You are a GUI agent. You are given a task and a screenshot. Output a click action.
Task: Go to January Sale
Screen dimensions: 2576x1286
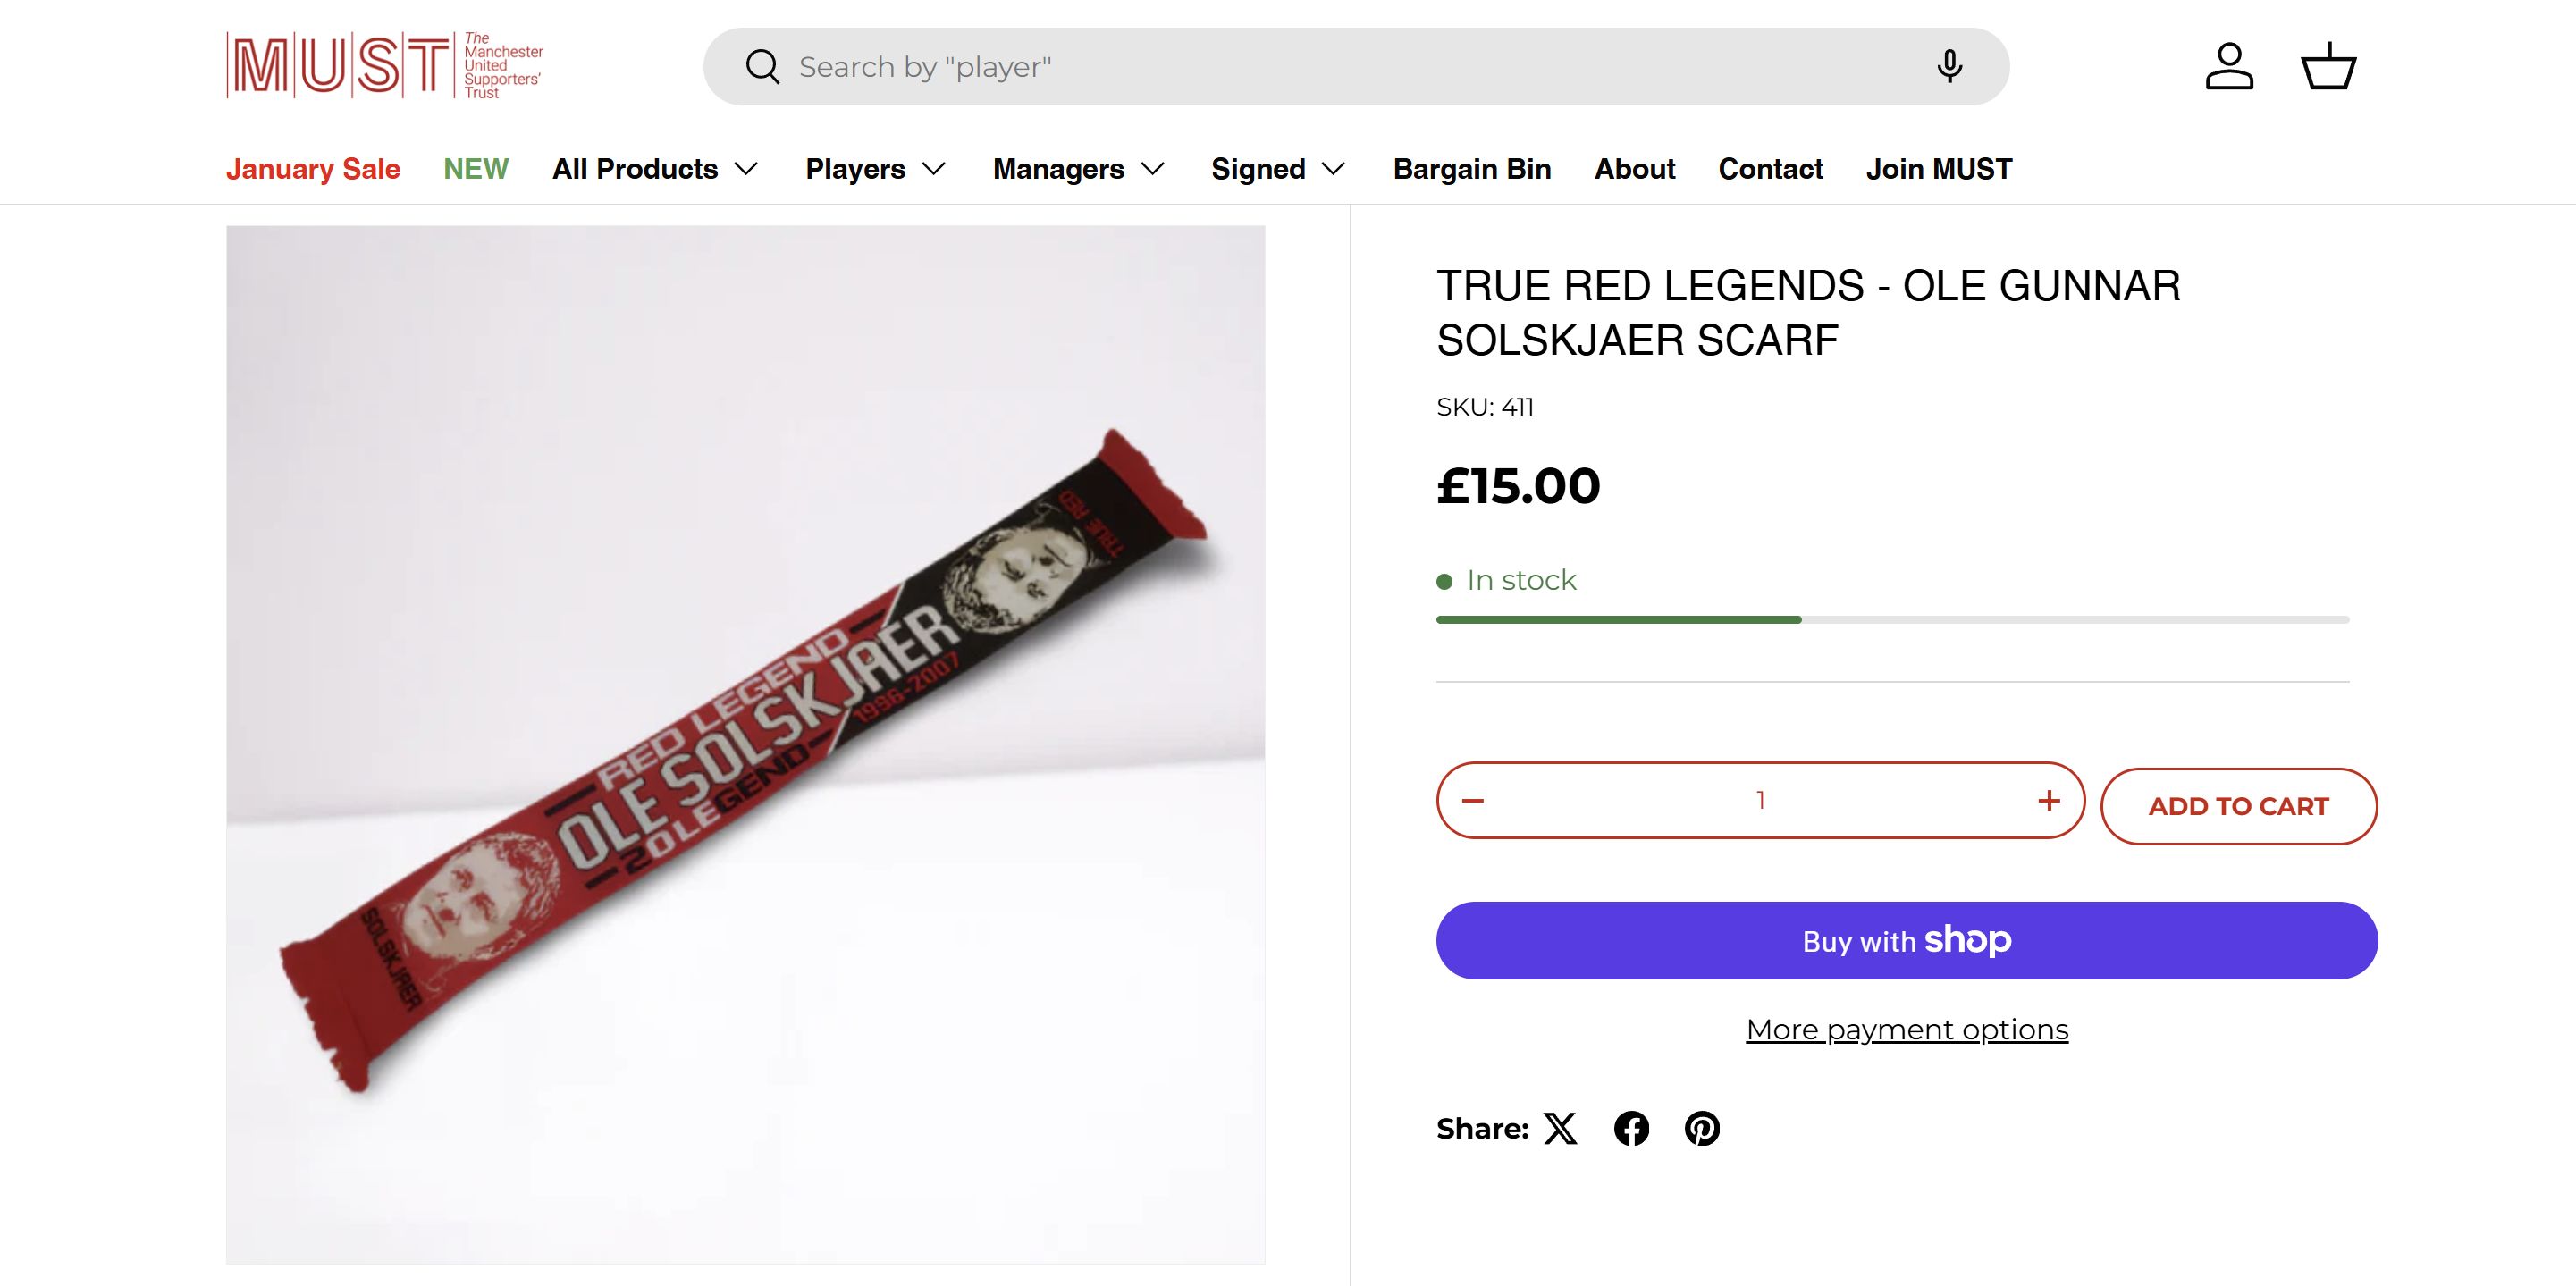click(313, 169)
